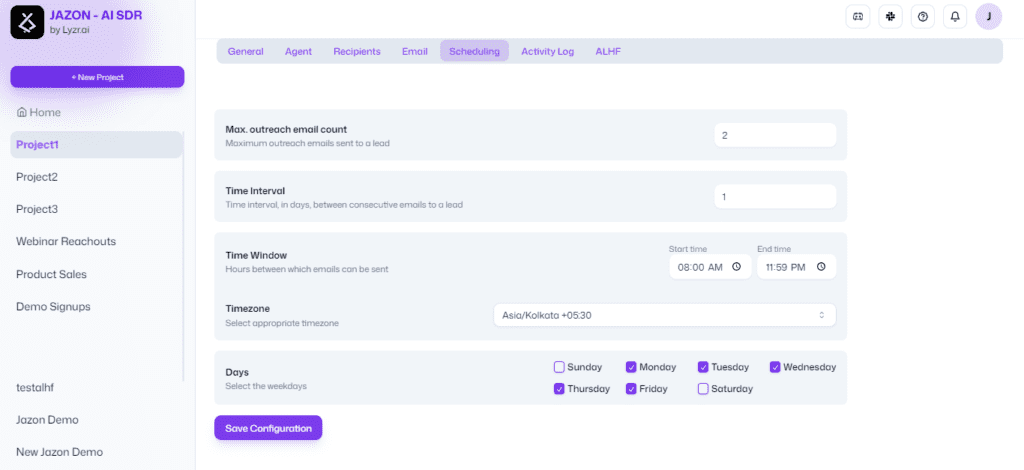This screenshot has height=470, width=1024.
Task: Click the 'JAZON - AI SDR' title text
Action: click(96, 15)
